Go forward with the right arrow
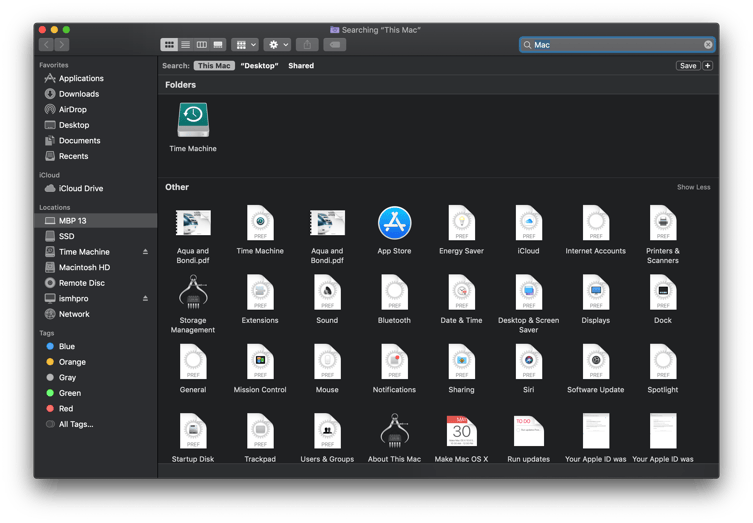 (62, 45)
